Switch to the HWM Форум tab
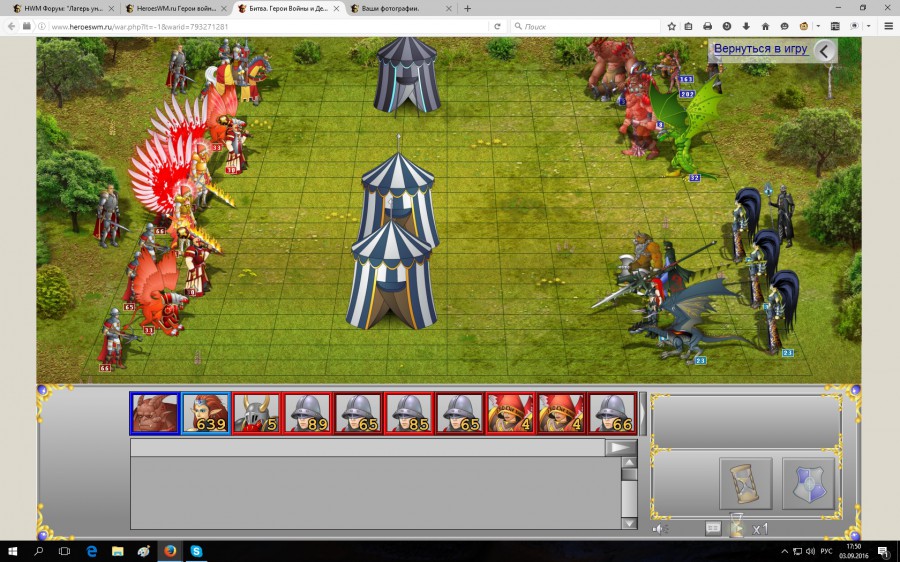This screenshot has height=562, width=900. (61, 9)
